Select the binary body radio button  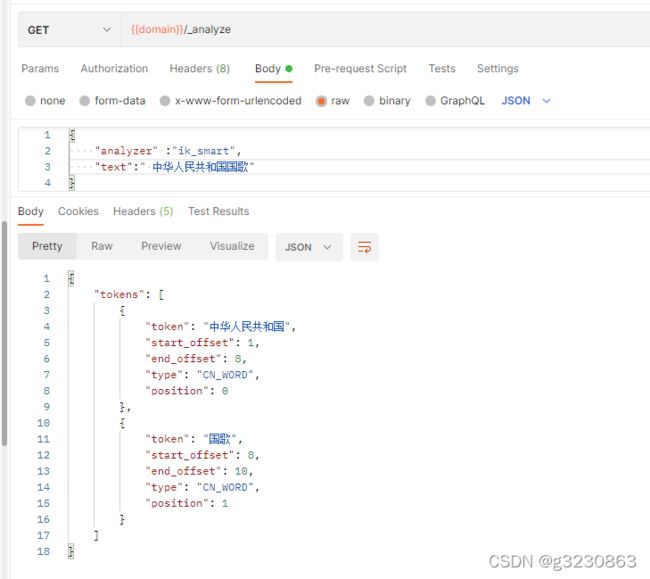pyautogui.click(x=369, y=101)
